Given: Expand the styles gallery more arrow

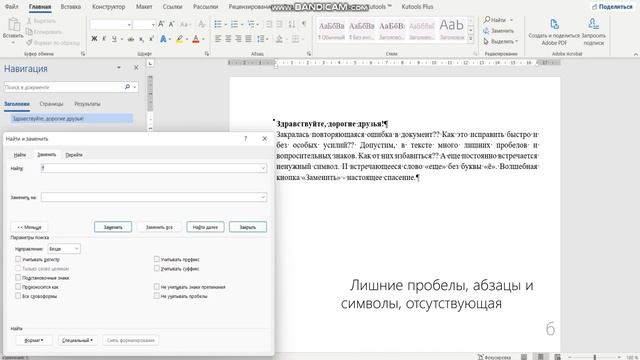Looking at the screenshot, I should coord(471,39).
